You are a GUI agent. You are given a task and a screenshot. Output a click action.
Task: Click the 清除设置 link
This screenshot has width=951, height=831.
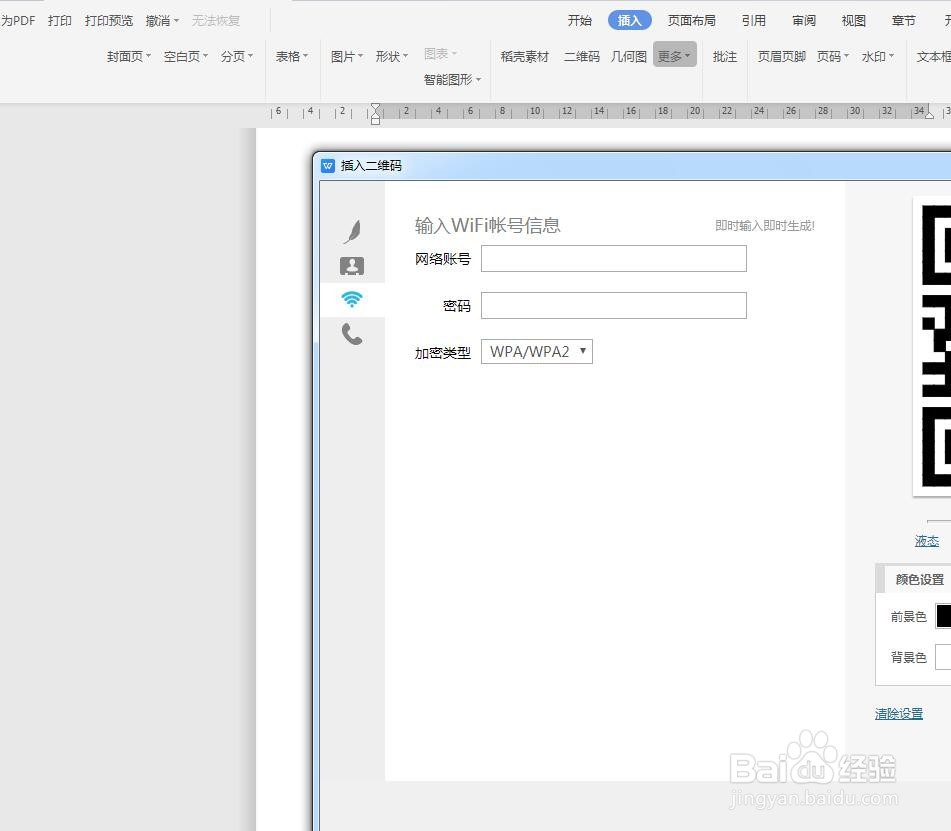pos(899,714)
